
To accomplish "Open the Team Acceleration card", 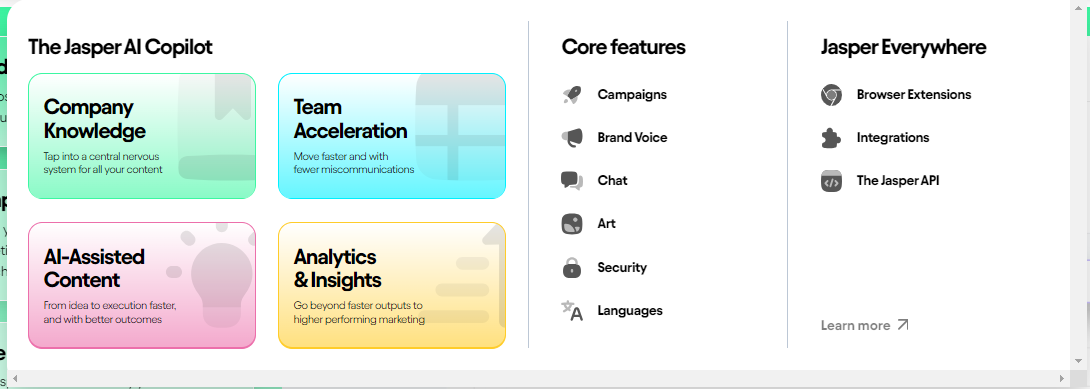I will click(x=392, y=136).
